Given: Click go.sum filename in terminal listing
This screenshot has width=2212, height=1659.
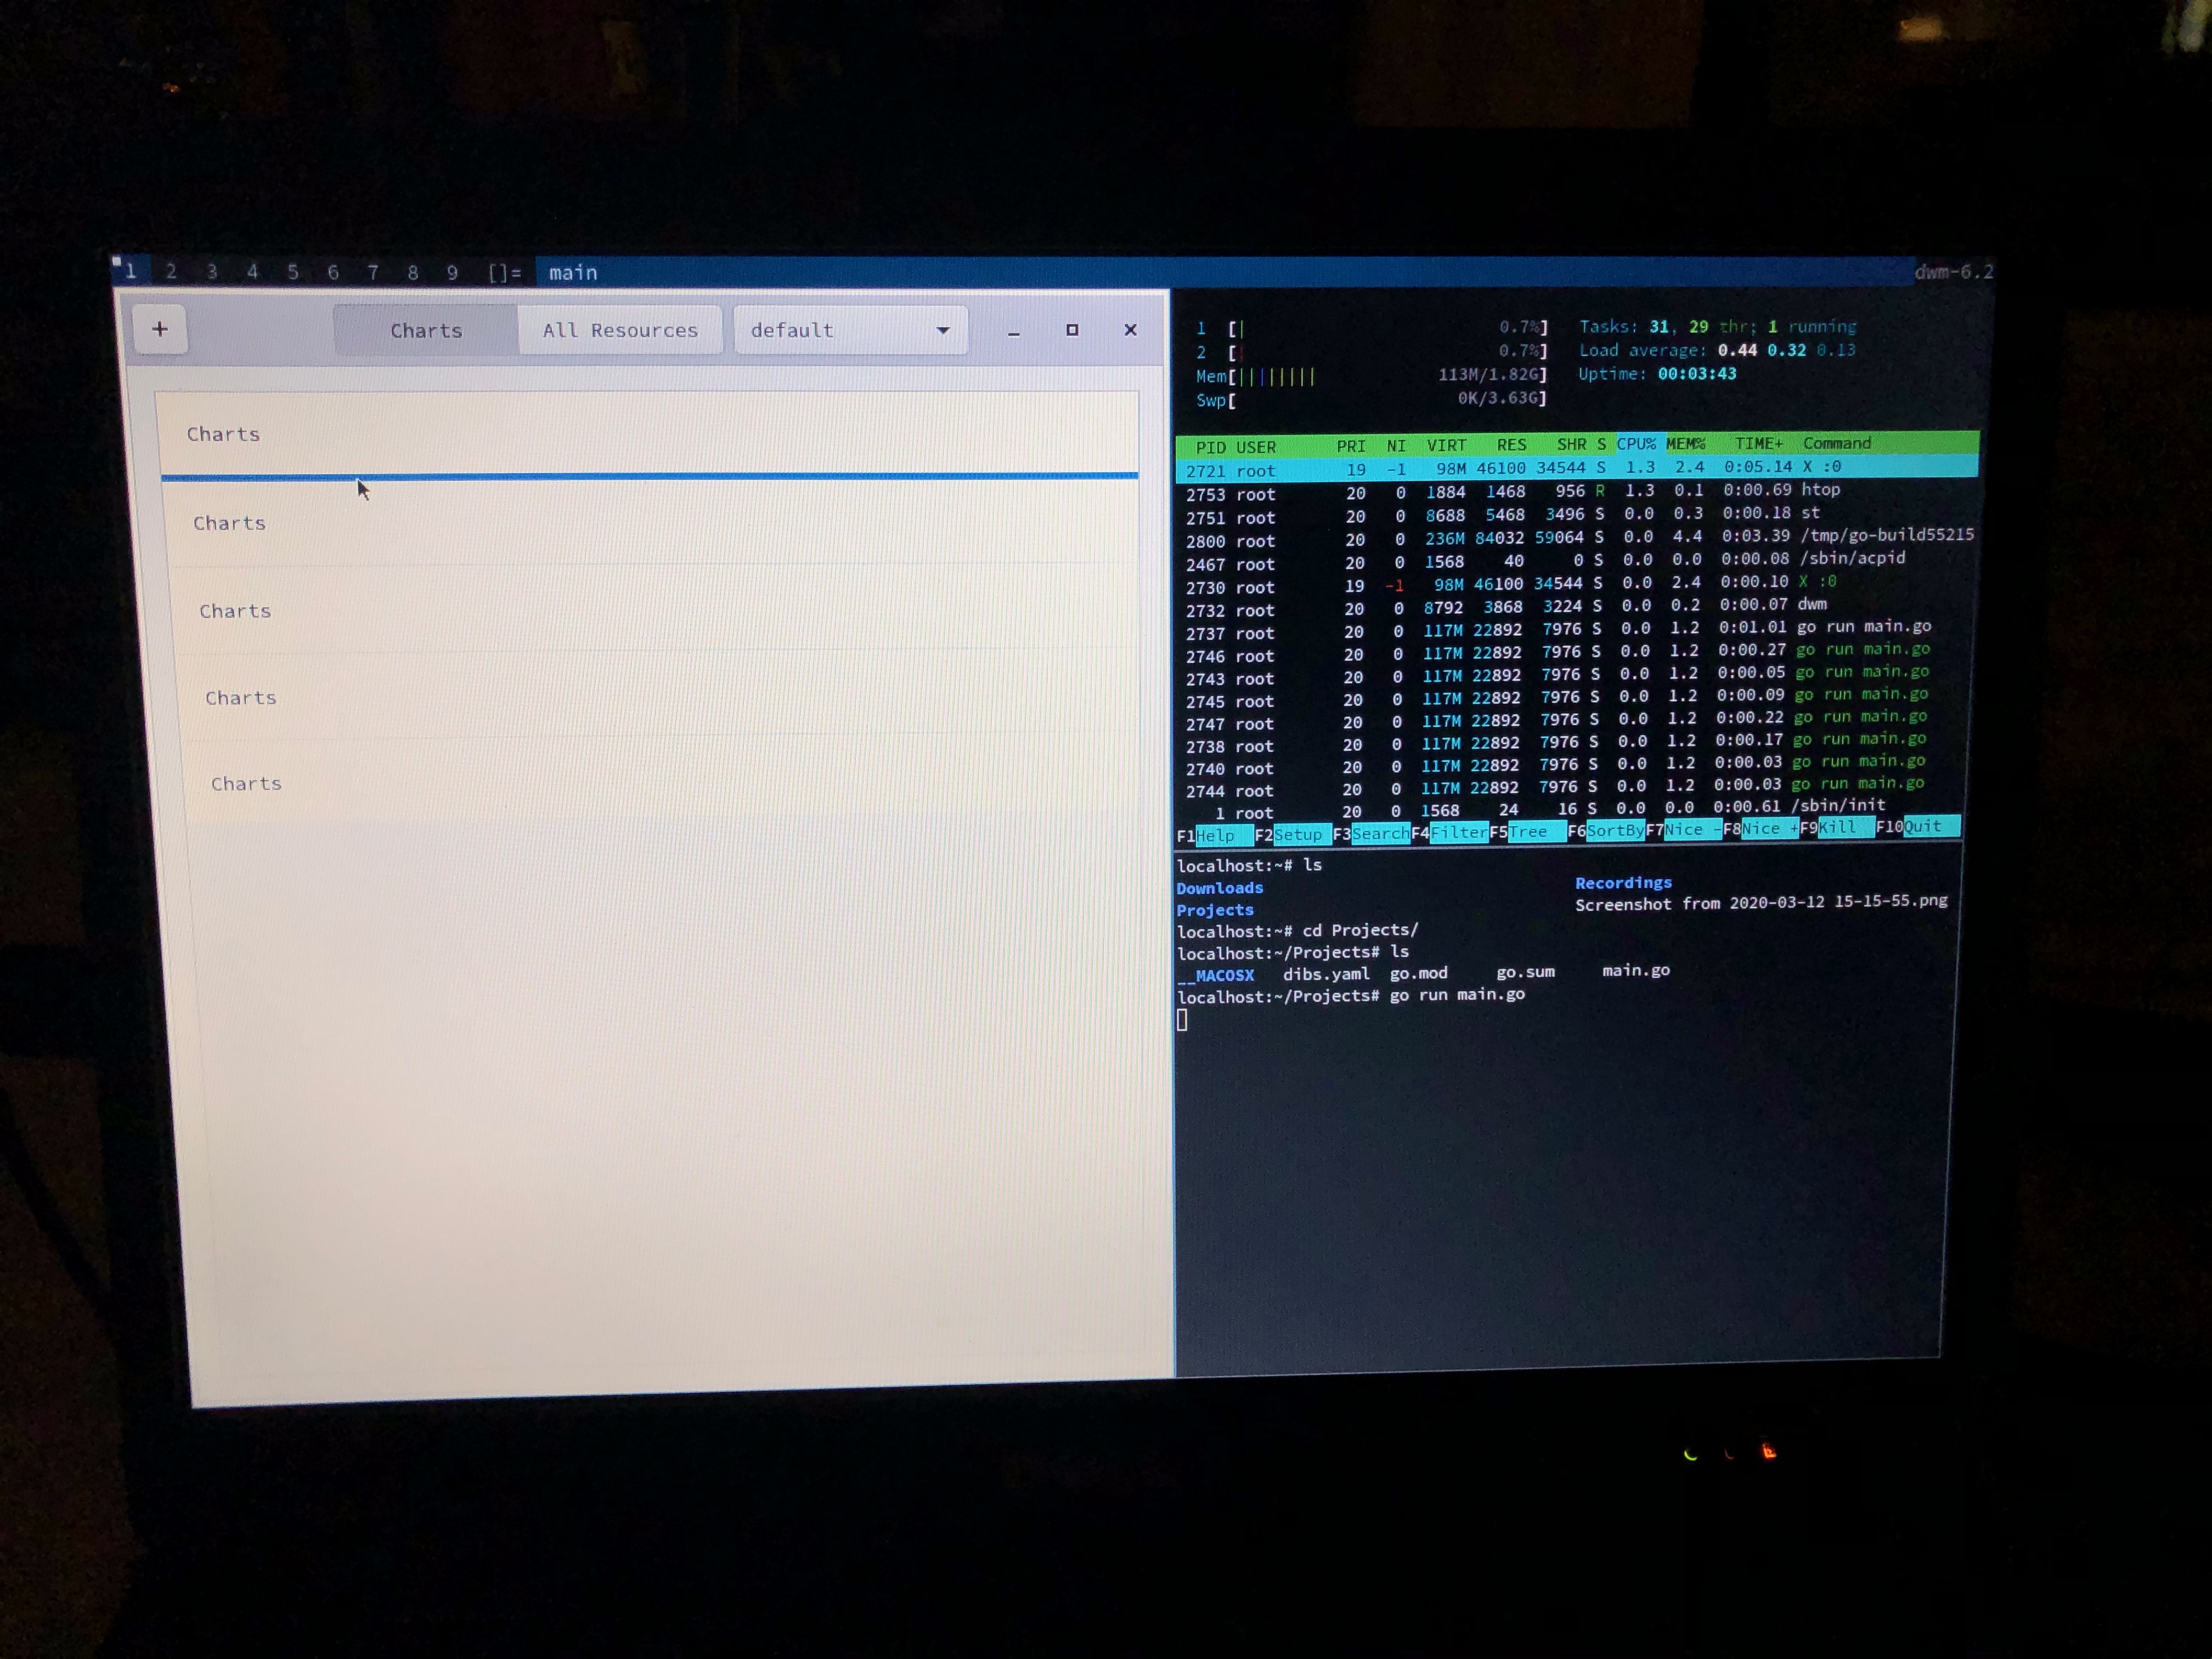Looking at the screenshot, I should coord(1525,972).
